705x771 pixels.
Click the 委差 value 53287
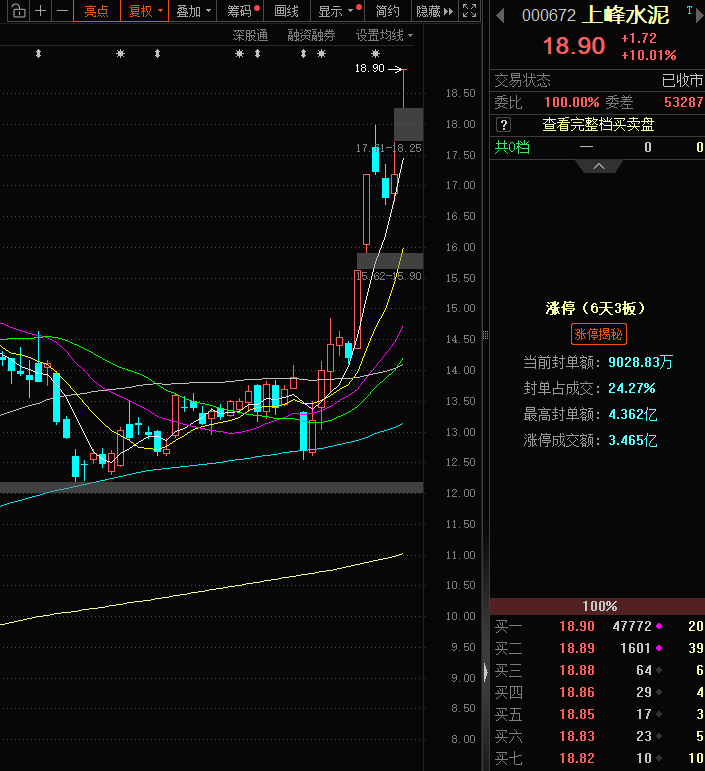[x=683, y=102]
